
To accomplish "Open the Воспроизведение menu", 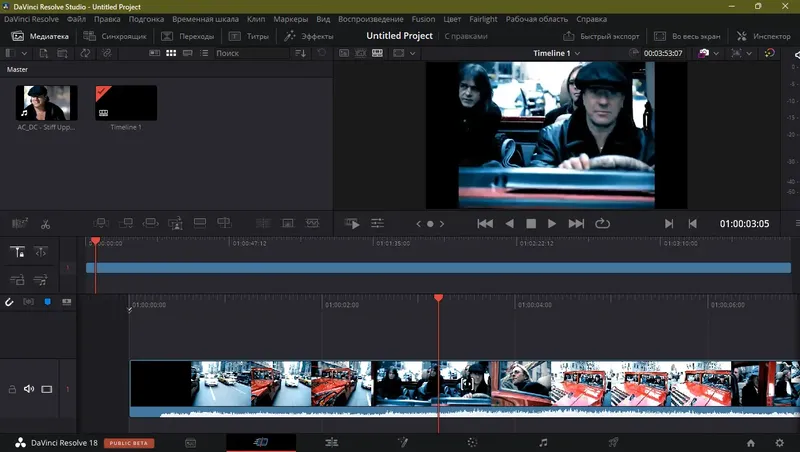I will pos(370,19).
